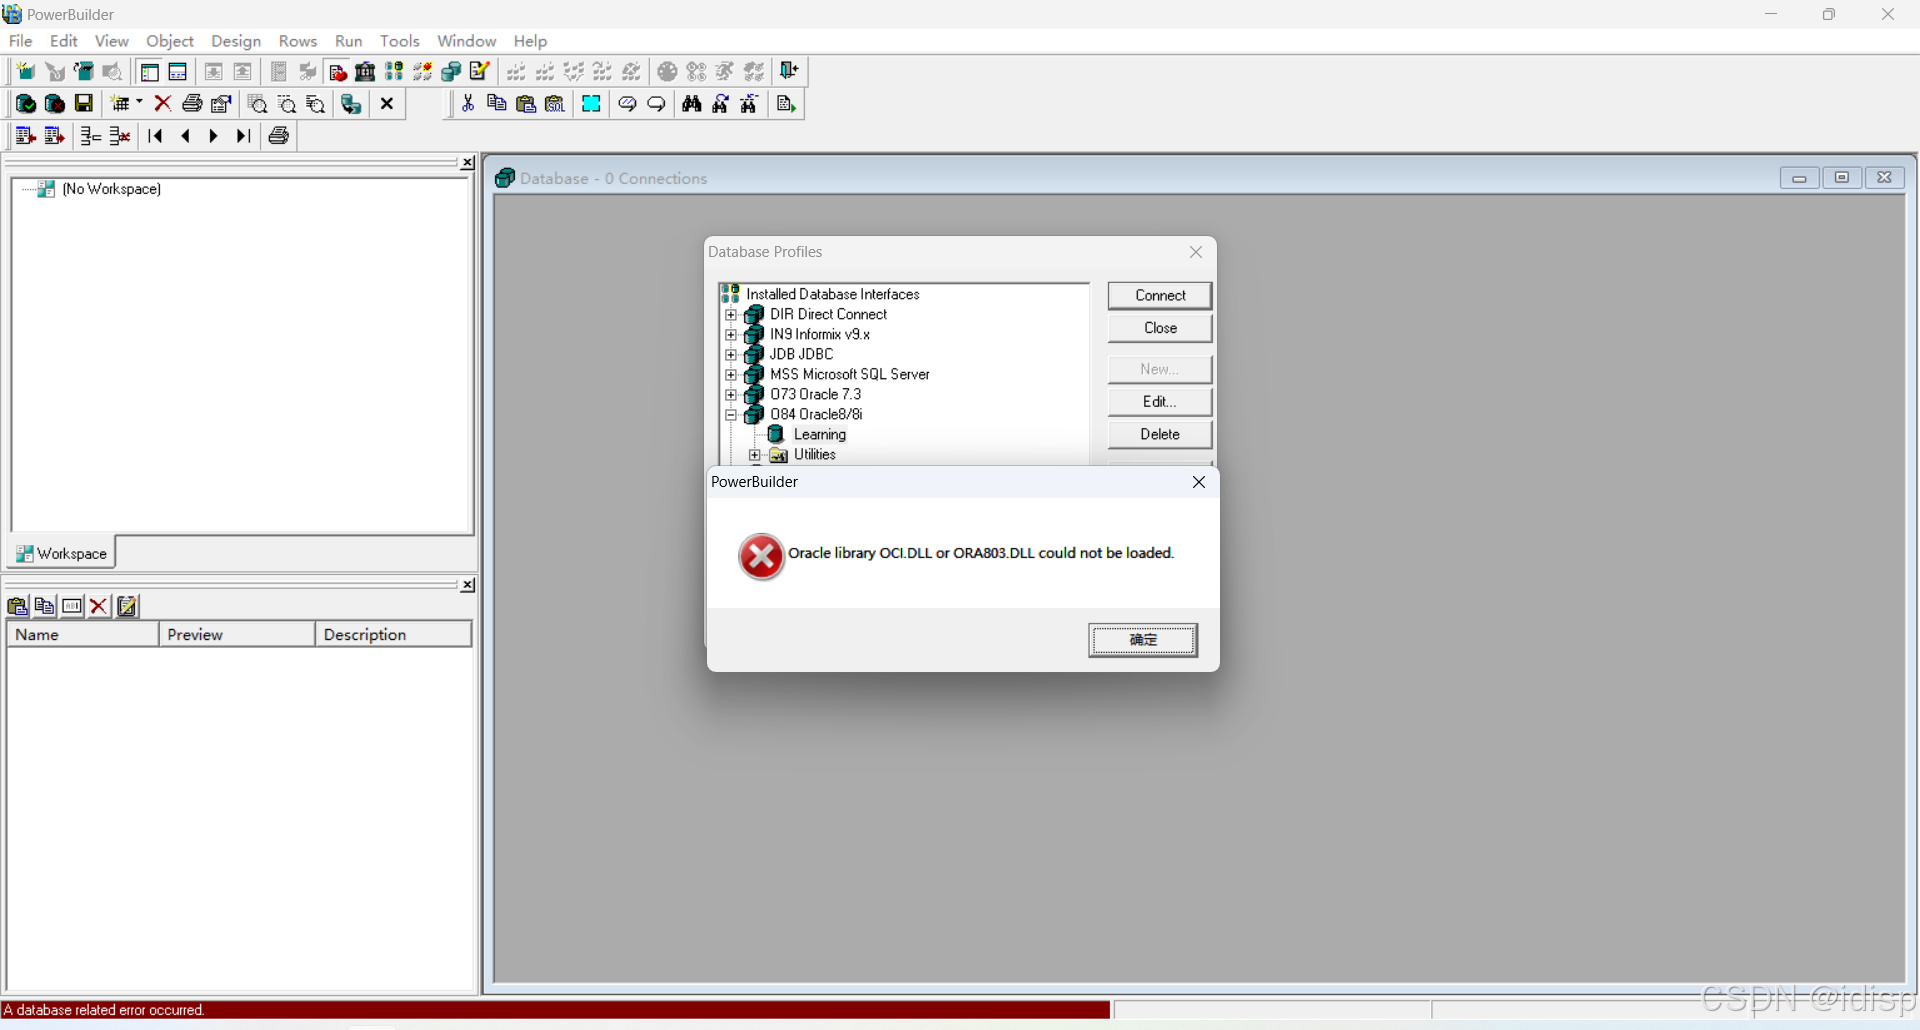Open dropdown arrow next to Create table icon

[139, 102]
